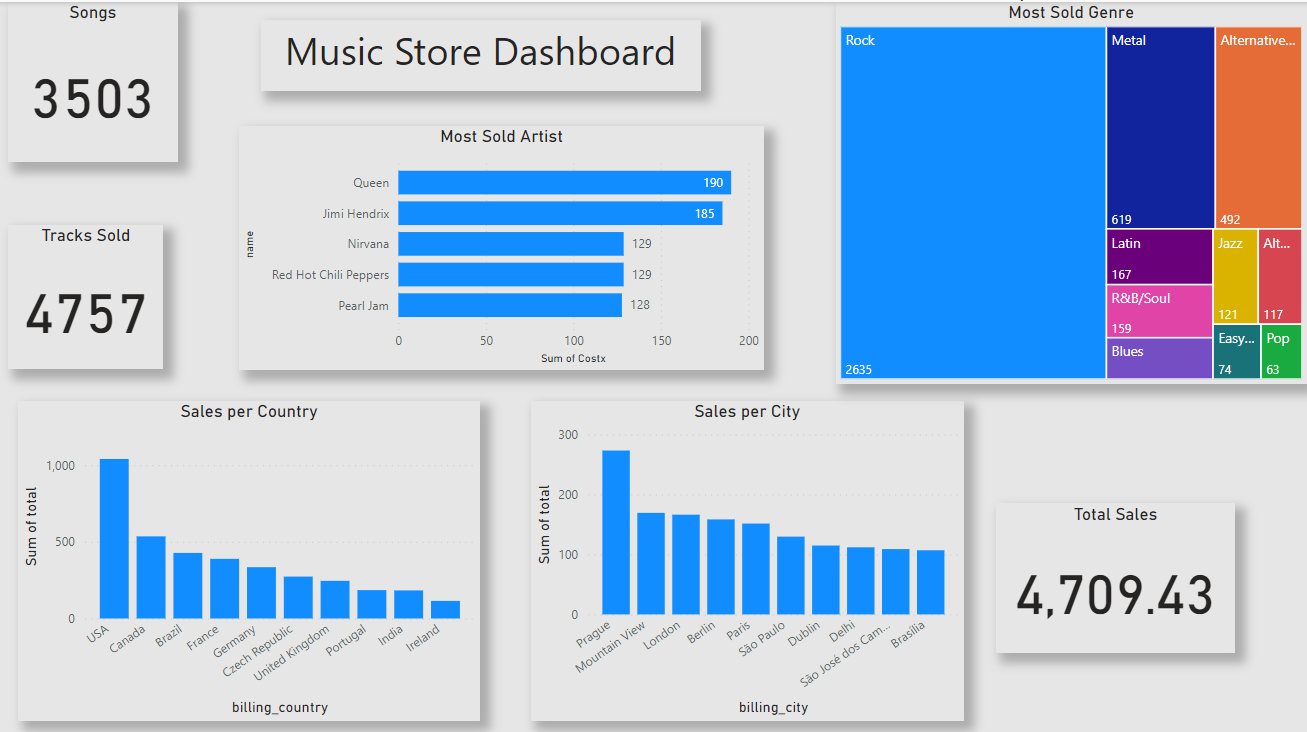This screenshot has width=1307, height=732.
Task: Select the orange Alternative genre tile
Action: click(1258, 128)
